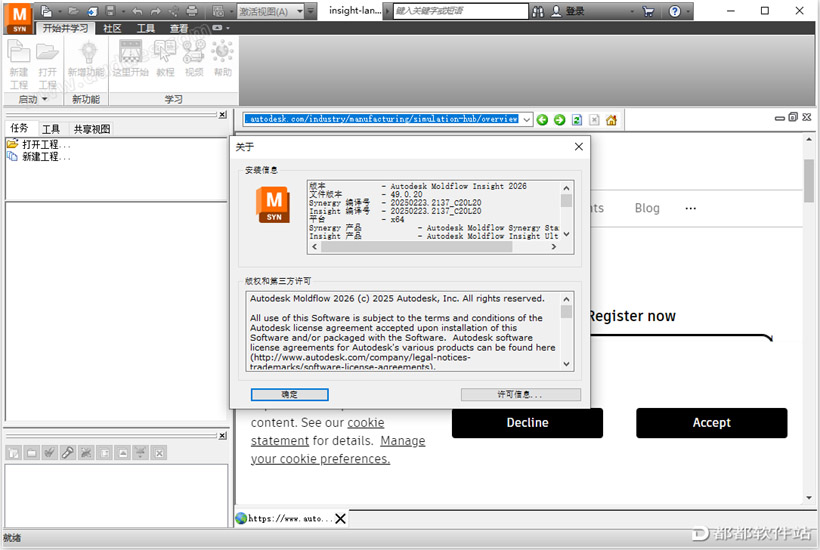Click 新建工程 ribbon button
Image resolution: width=820 pixels, height=550 pixels.
pyautogui.click(x=18, y=65)
